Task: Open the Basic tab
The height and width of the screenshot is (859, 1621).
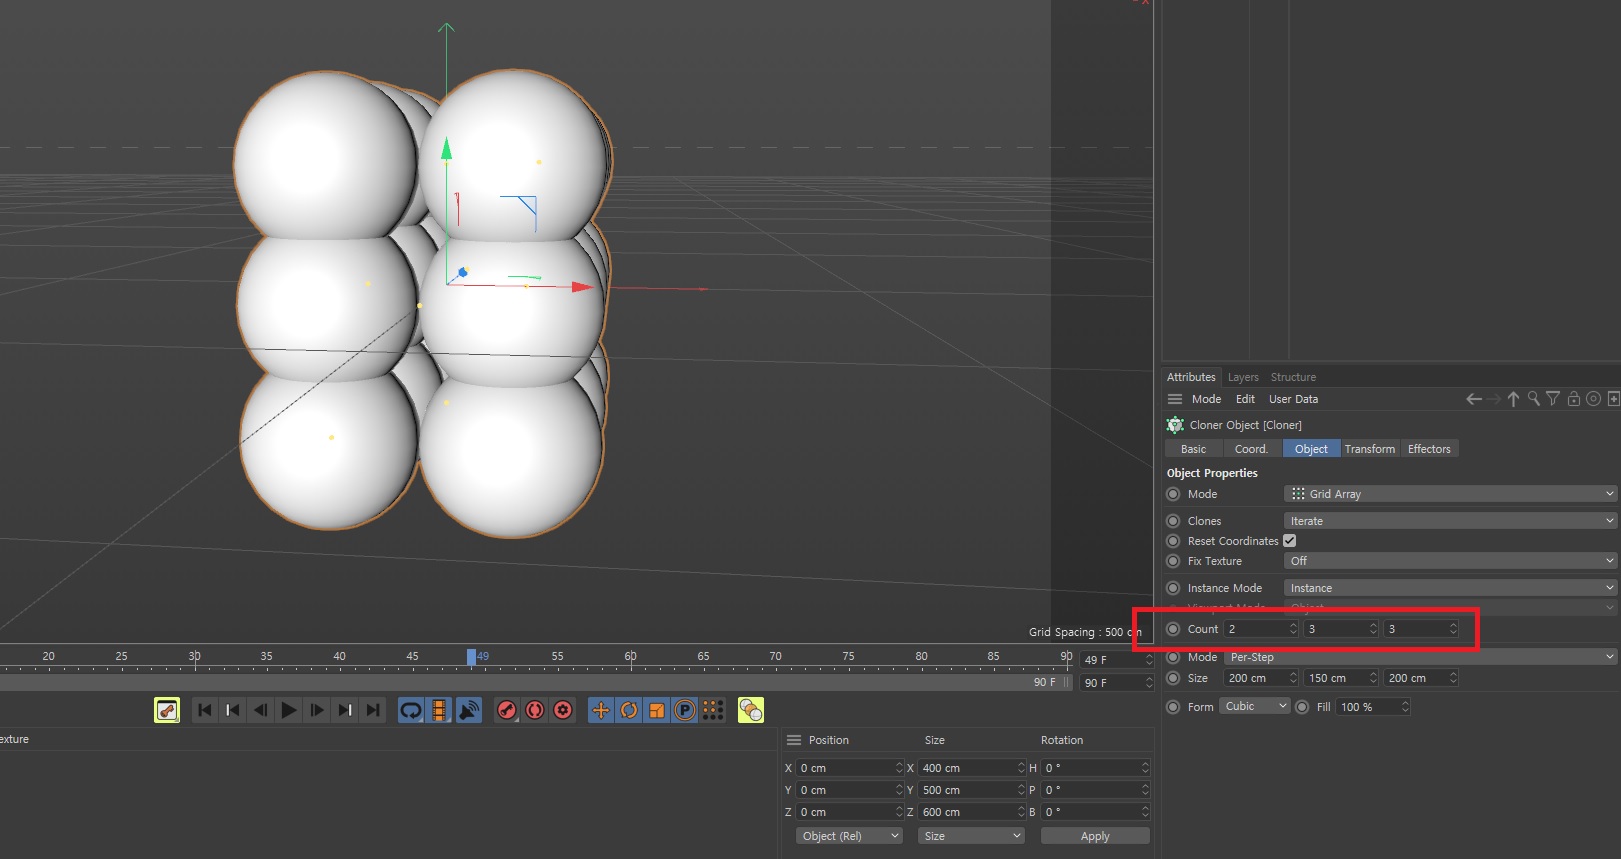Action: coord(1194,449)
